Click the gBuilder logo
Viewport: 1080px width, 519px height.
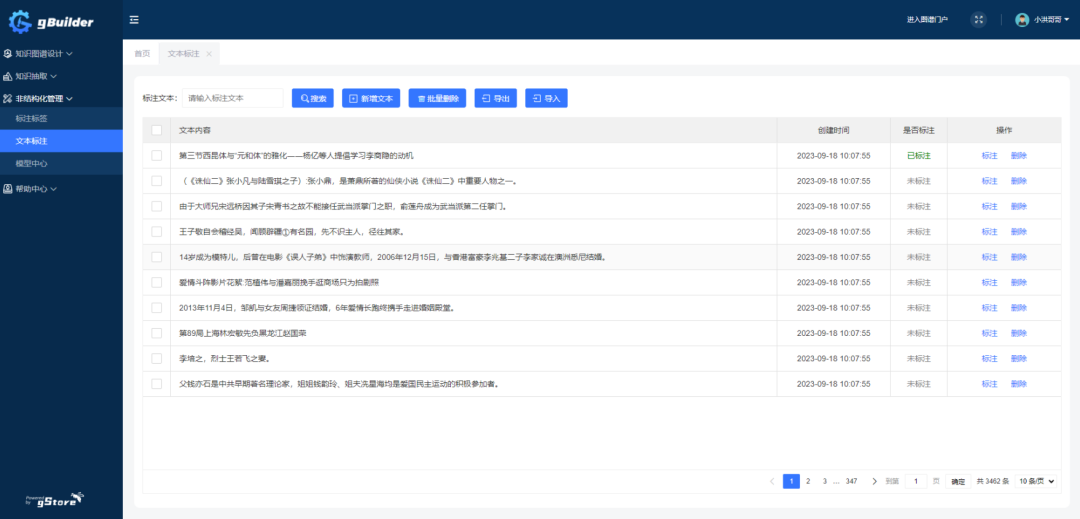(x=51, y=22)
